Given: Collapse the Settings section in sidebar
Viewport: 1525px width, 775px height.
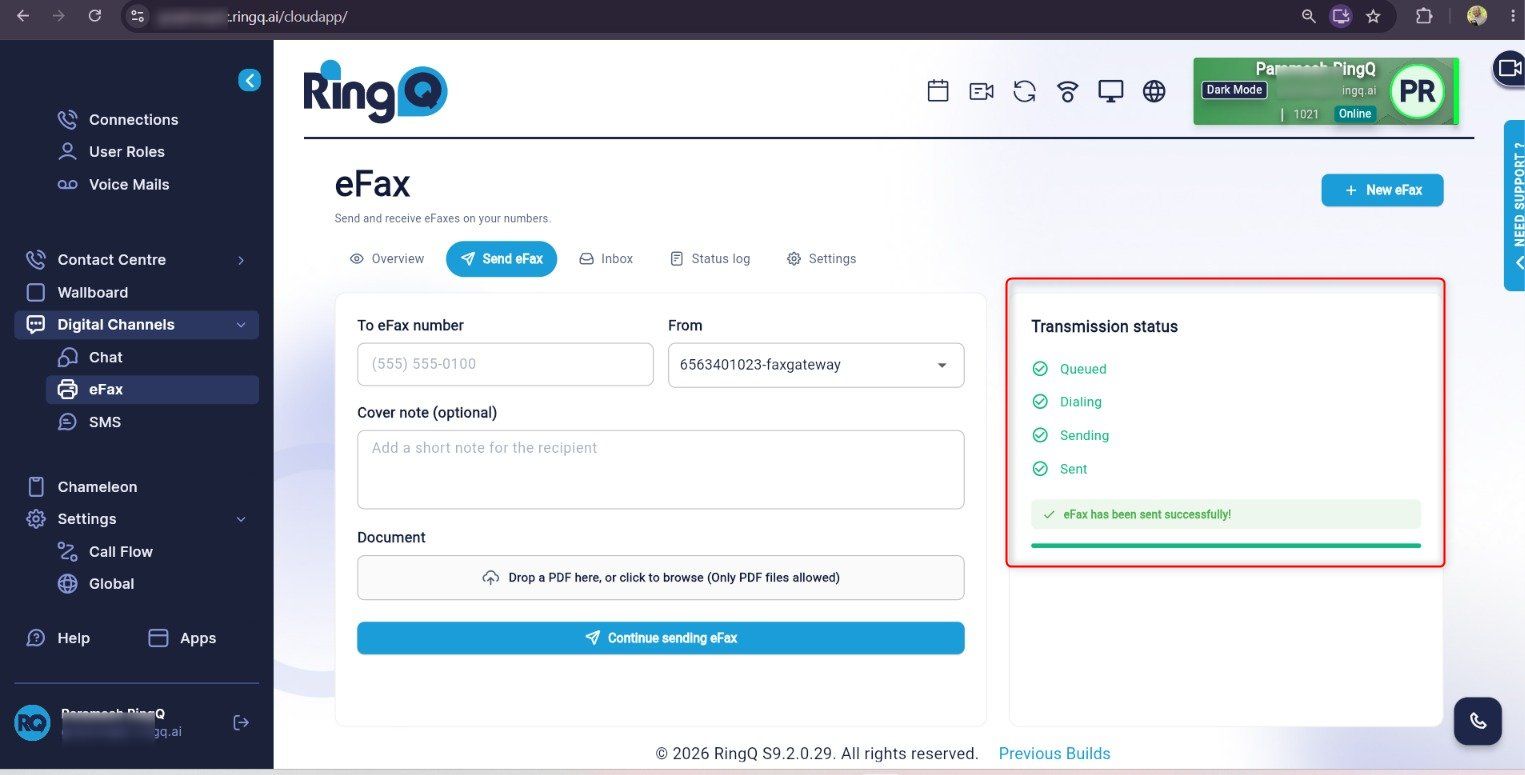Looking at the screenshot, I should 136,519.
